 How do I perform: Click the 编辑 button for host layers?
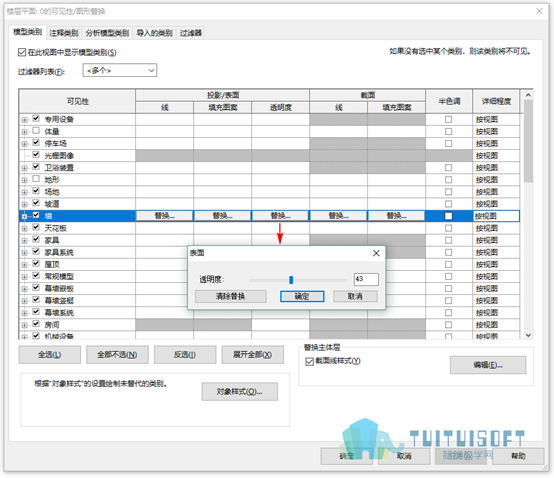[488, 365]
